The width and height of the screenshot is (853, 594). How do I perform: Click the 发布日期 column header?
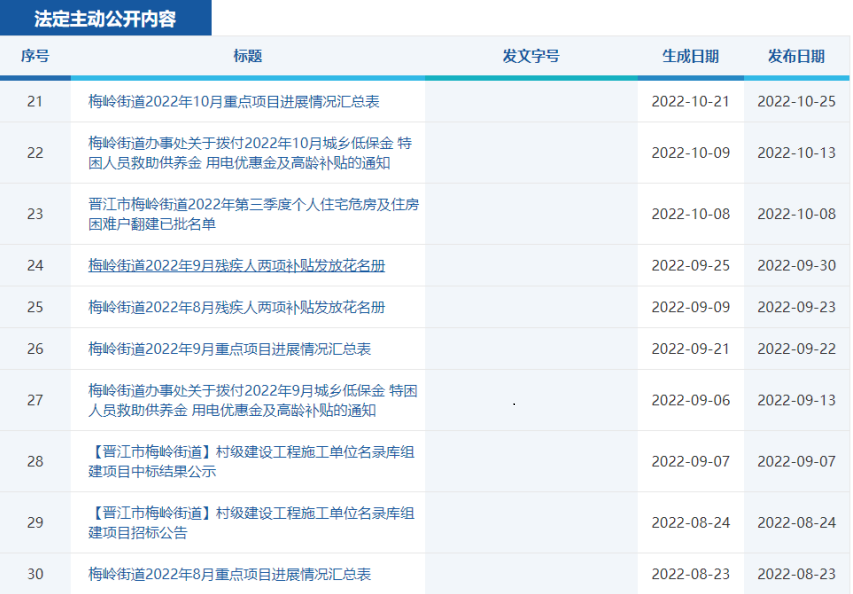coord(796,57)
